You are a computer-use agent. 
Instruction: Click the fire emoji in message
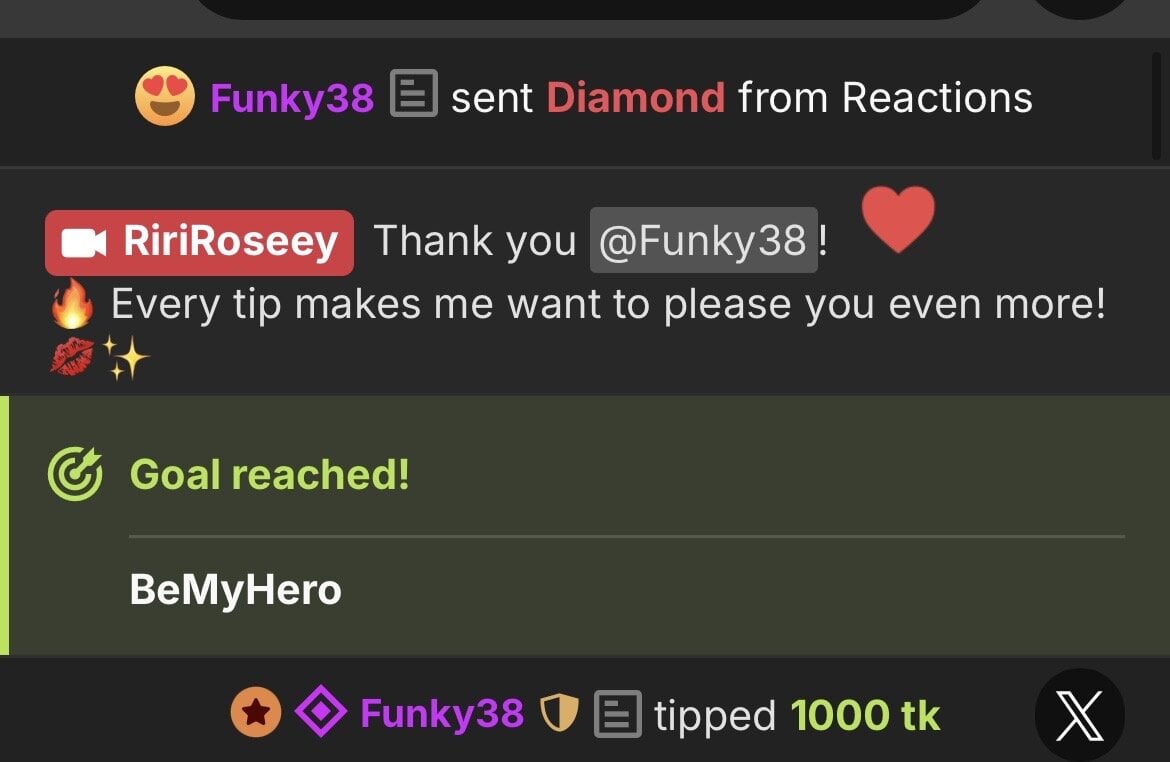coord(72,304)
